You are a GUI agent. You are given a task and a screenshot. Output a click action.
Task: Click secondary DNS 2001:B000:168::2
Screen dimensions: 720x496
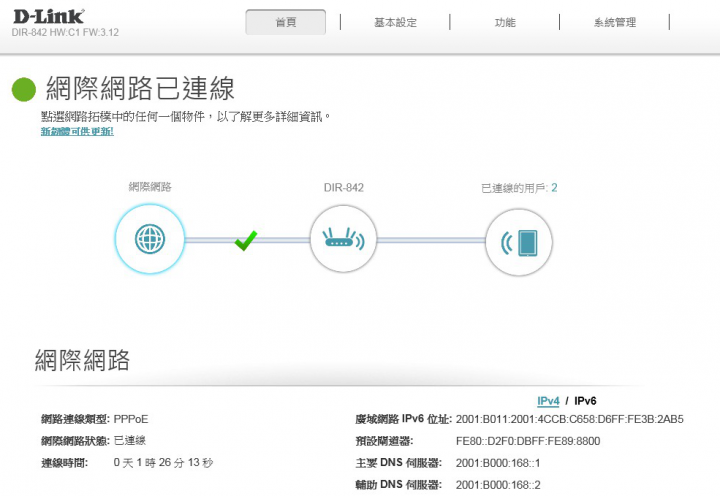point(498,485)
